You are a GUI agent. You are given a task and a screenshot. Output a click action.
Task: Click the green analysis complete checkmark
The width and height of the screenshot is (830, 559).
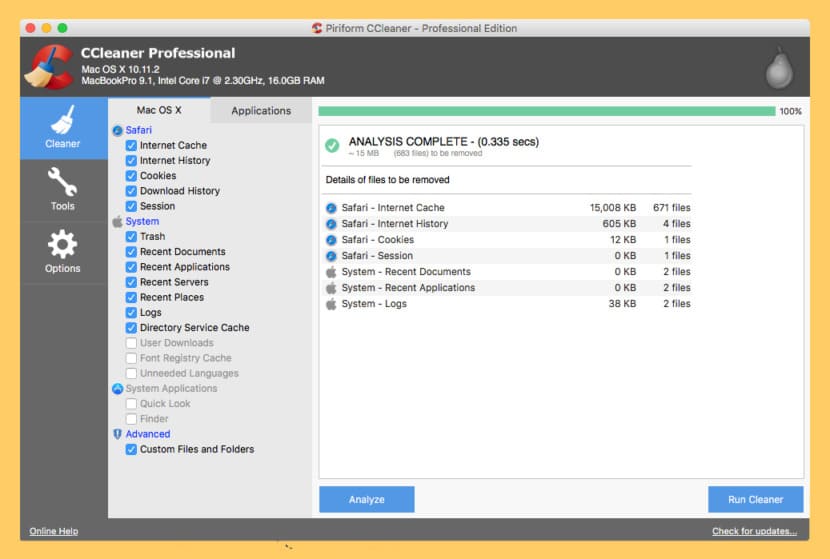332,145
